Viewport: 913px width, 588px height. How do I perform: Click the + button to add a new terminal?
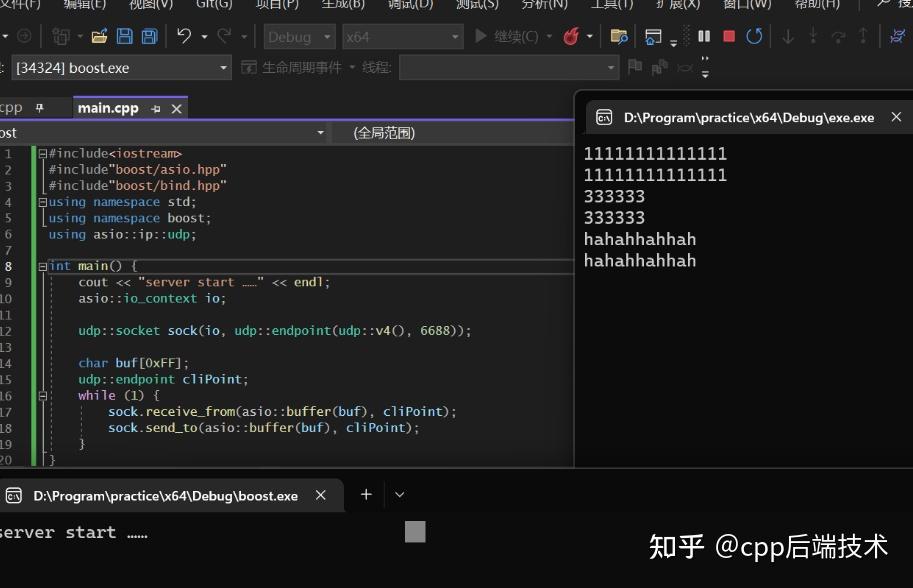pyautogui.click(x=365, y=493)
